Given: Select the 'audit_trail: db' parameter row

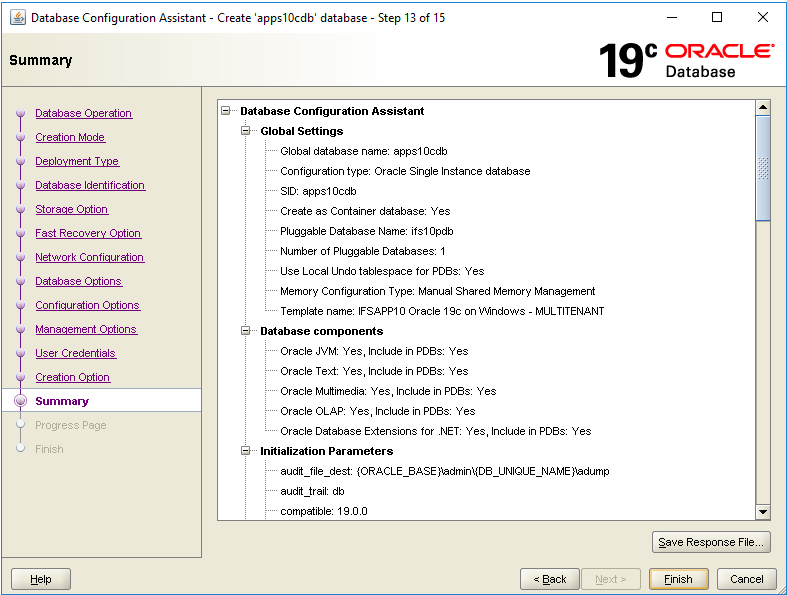Looking at the screenshot, I should point(312,491).
